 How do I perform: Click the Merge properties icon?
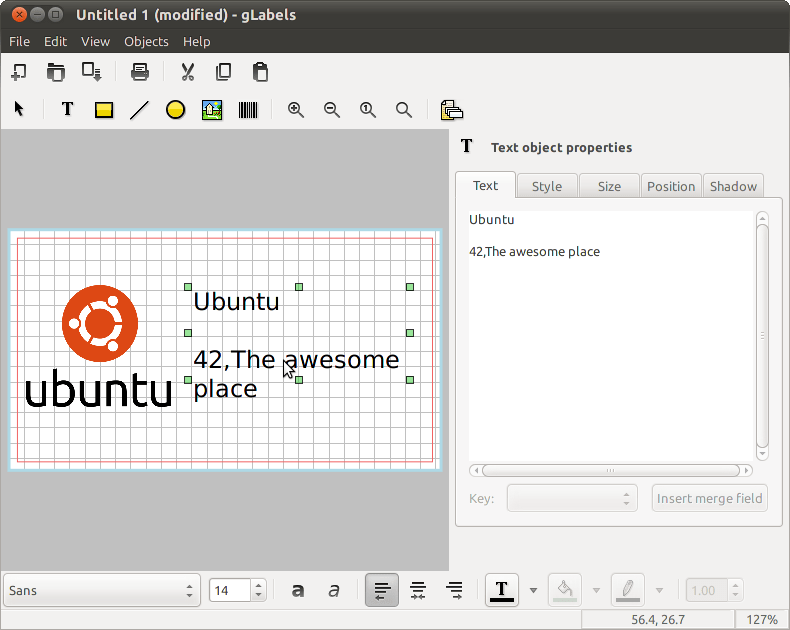[451, 110]
